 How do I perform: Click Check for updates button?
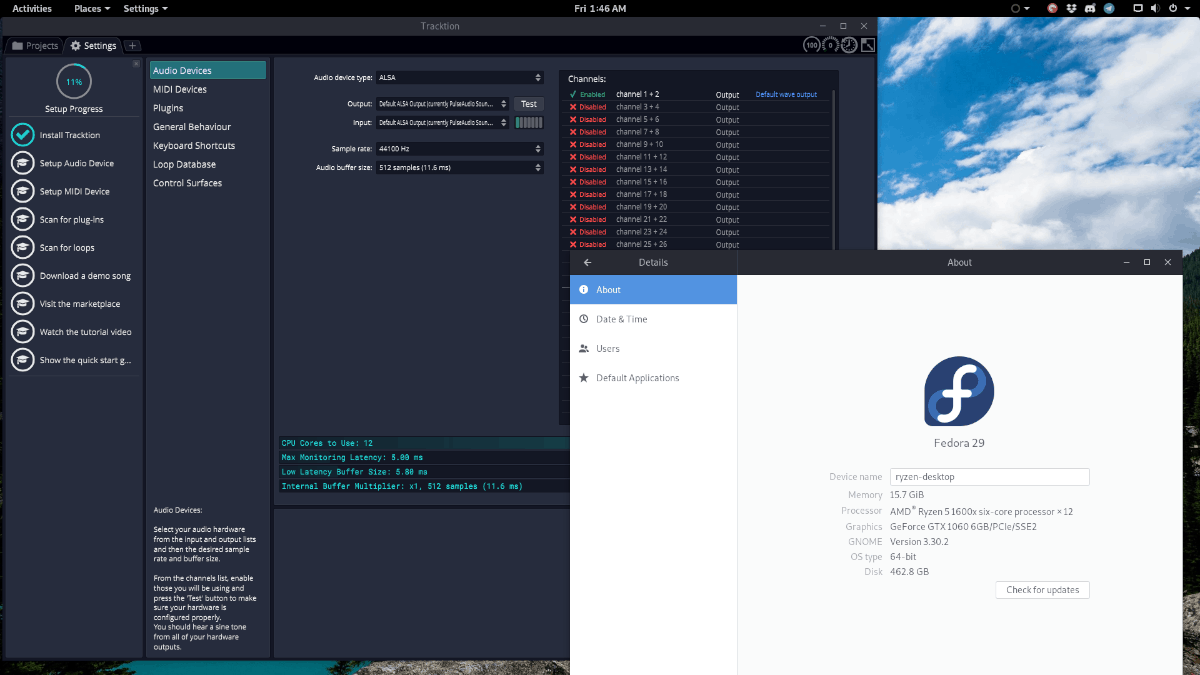(x=1042, y=590)
